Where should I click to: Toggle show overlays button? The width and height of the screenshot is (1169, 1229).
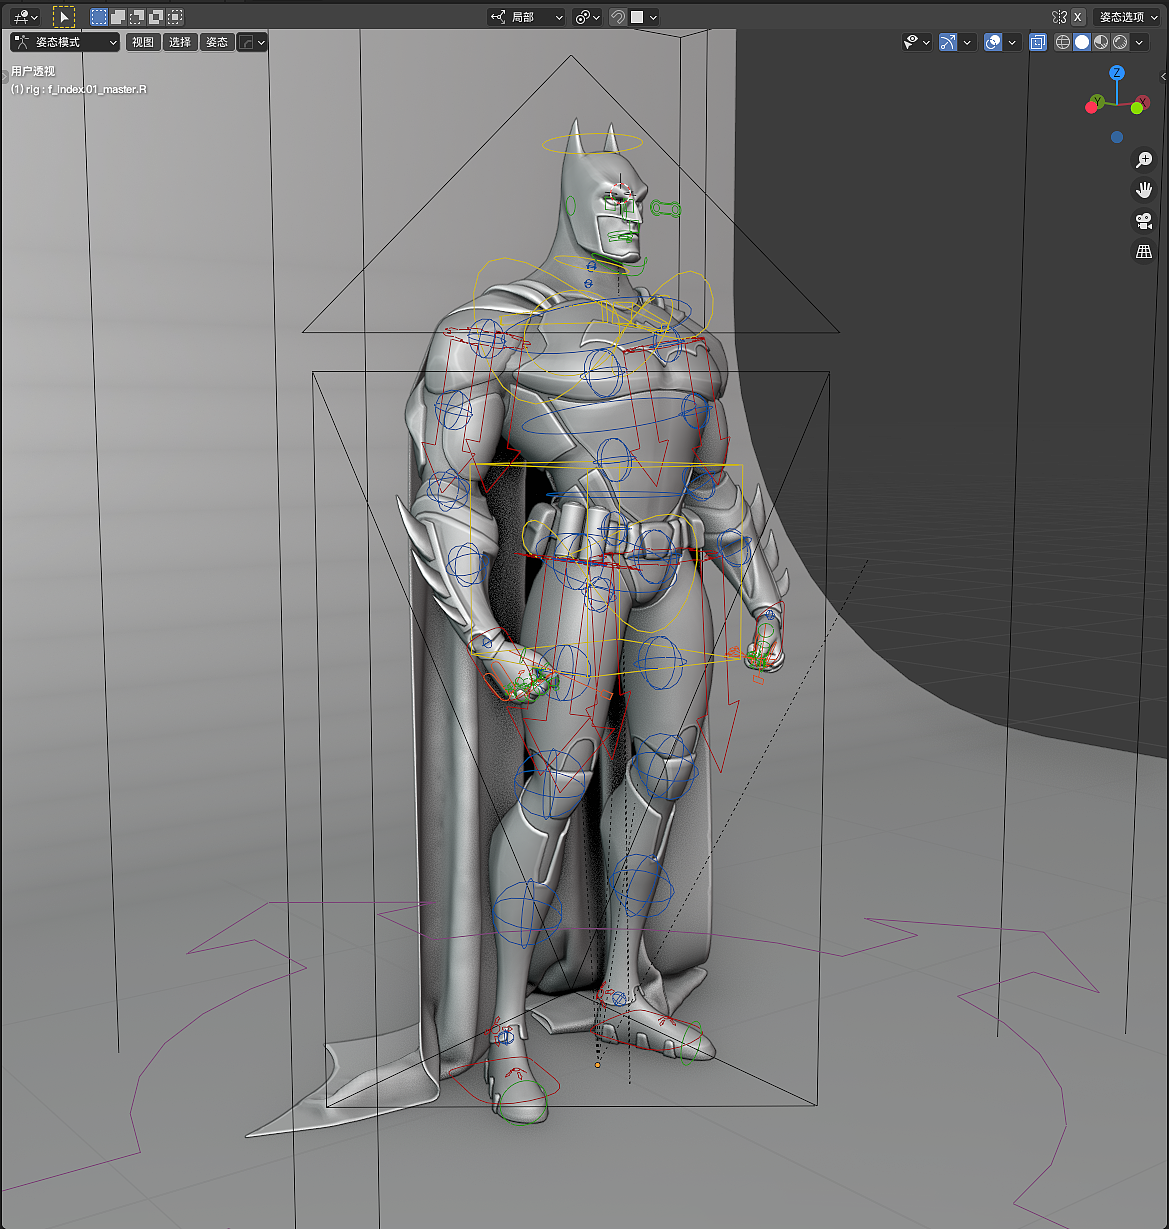coord(993,42)
